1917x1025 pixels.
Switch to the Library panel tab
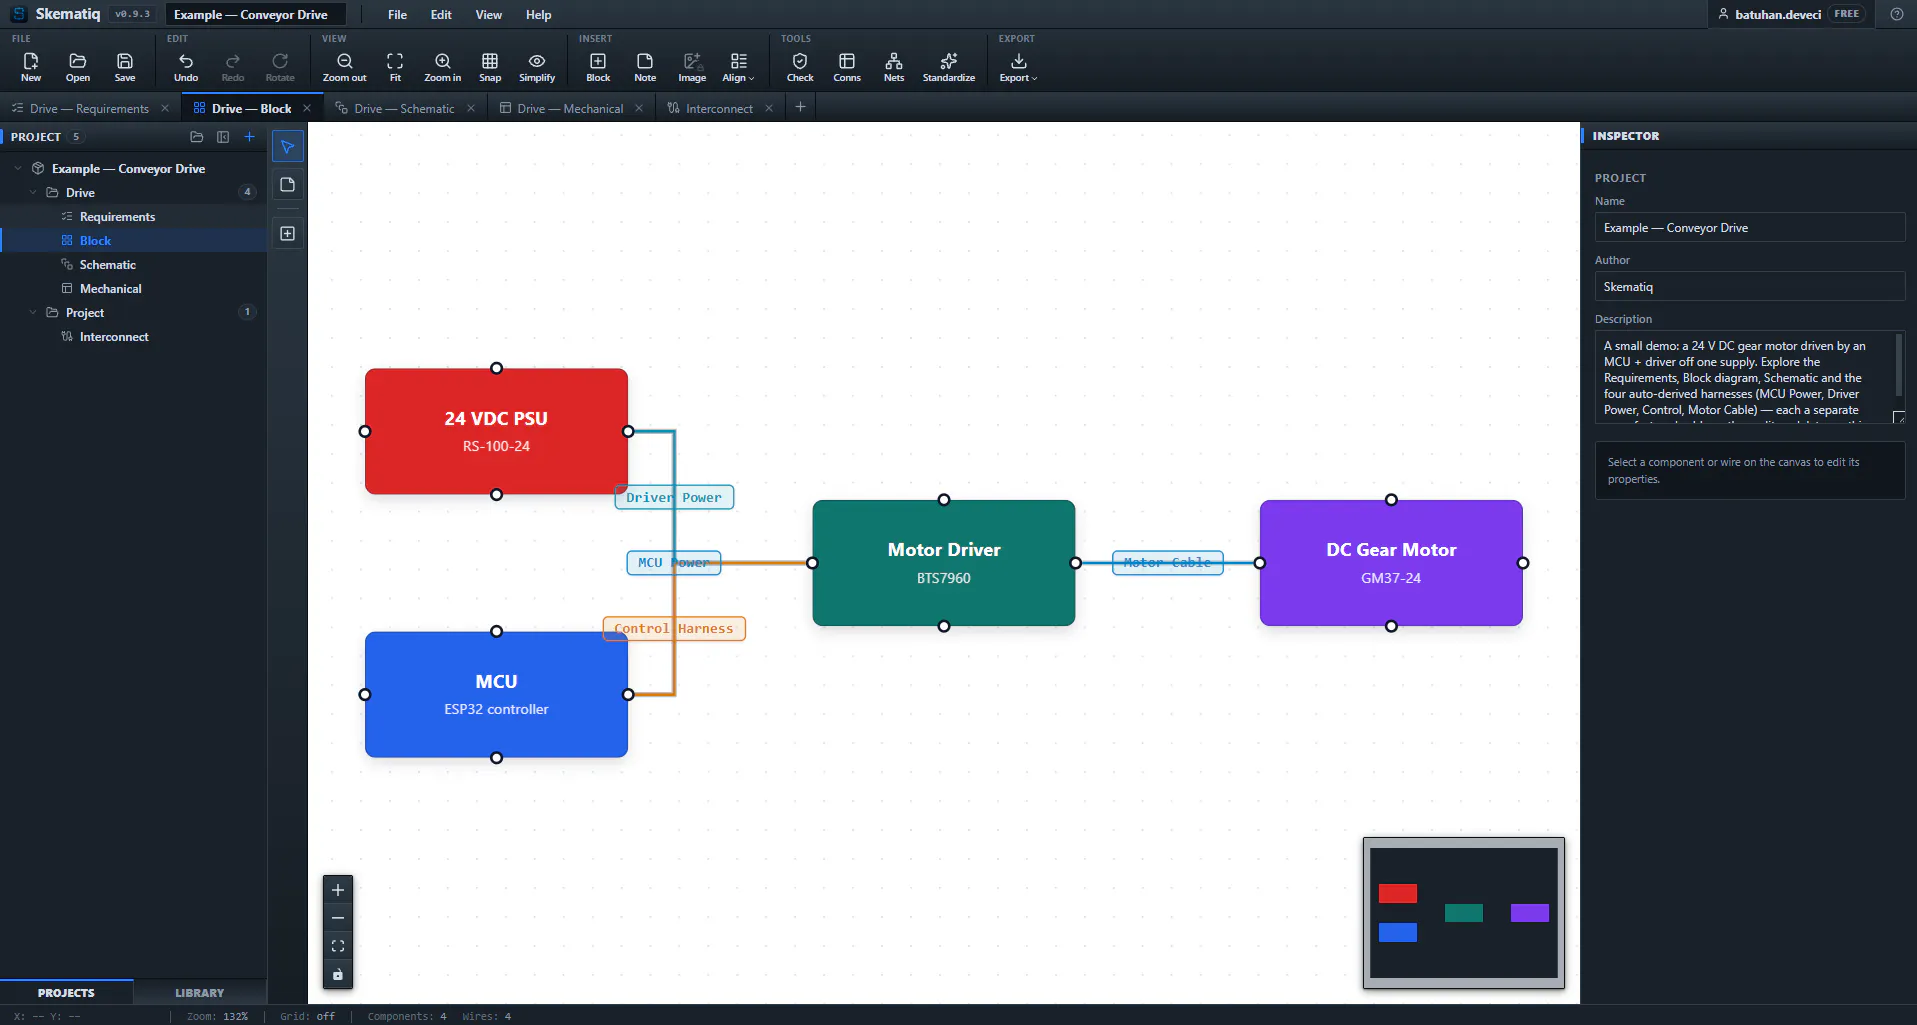199,992
